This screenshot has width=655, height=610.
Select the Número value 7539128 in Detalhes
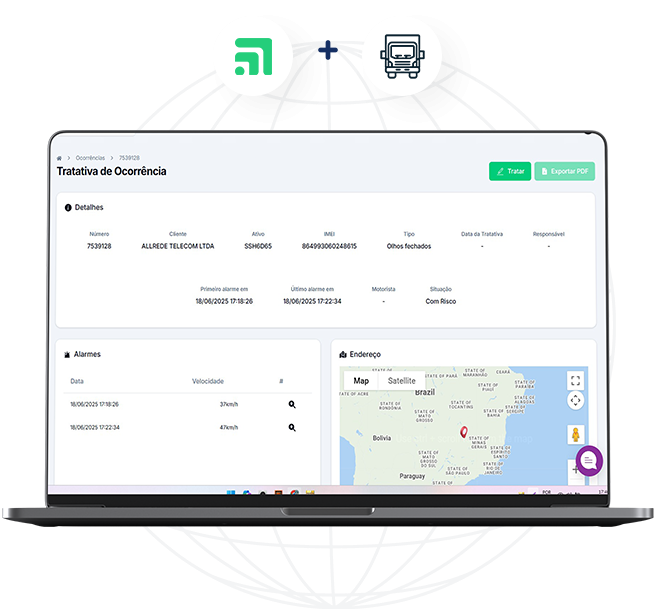(99, 247)
